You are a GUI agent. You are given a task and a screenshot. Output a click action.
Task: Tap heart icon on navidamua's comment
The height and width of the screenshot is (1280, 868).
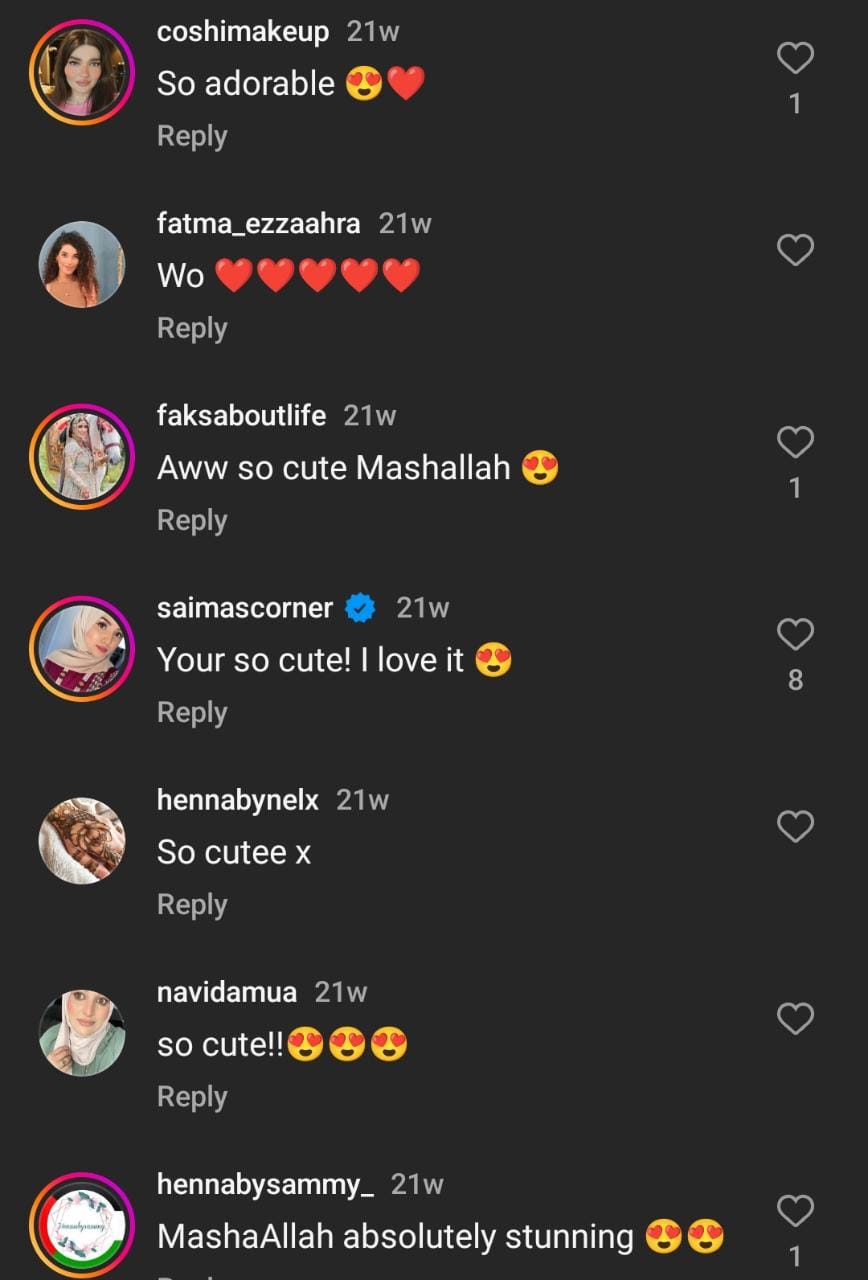point(795,1018)
